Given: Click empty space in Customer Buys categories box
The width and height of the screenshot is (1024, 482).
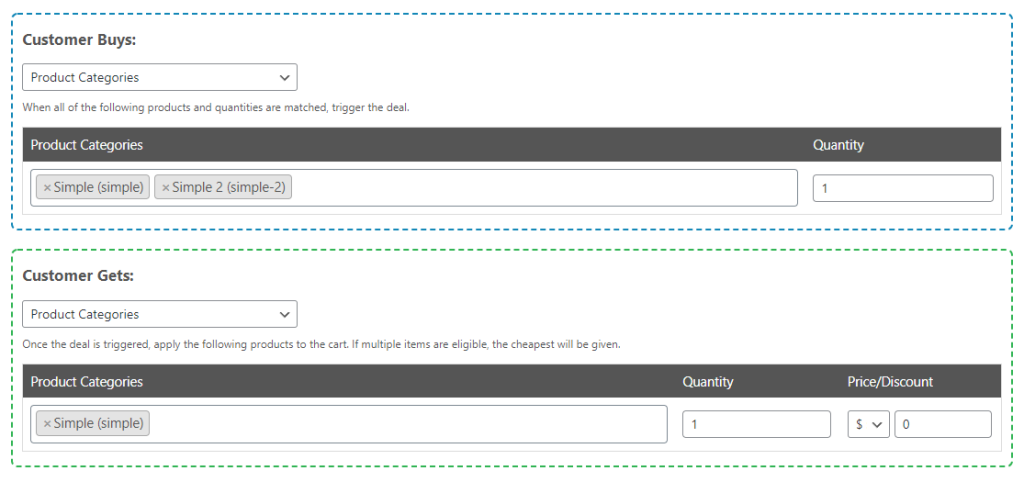Looking at the screenshot, I should (x=540, y=188).
